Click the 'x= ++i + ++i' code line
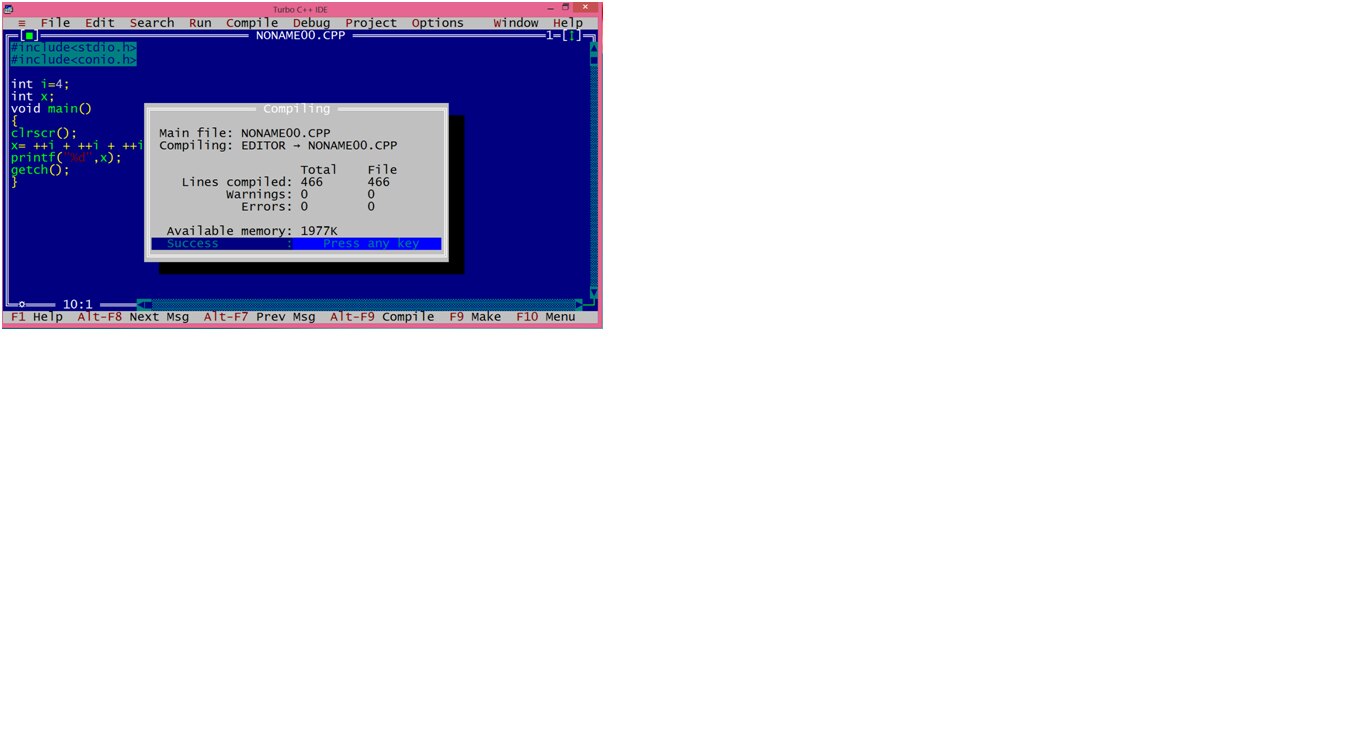Screen dimensions: 1352x736 [78, 146]
